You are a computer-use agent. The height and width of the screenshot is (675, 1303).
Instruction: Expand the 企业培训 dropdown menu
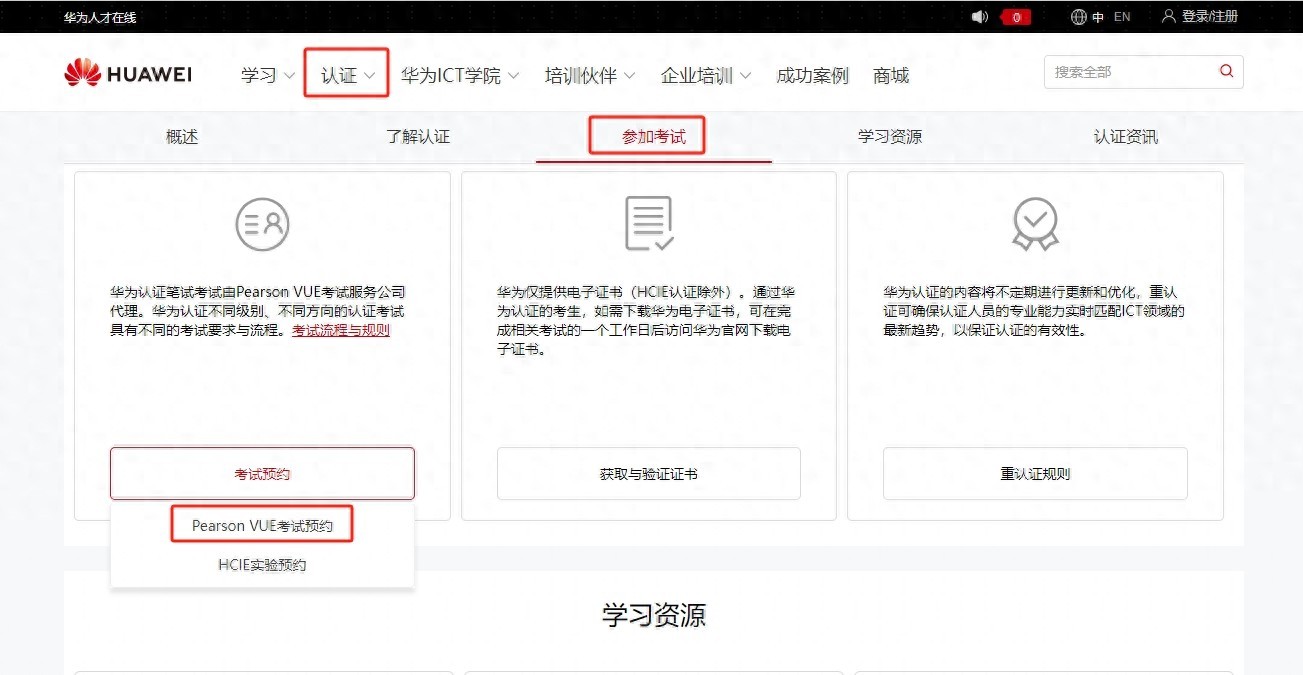tap(706, 75)
